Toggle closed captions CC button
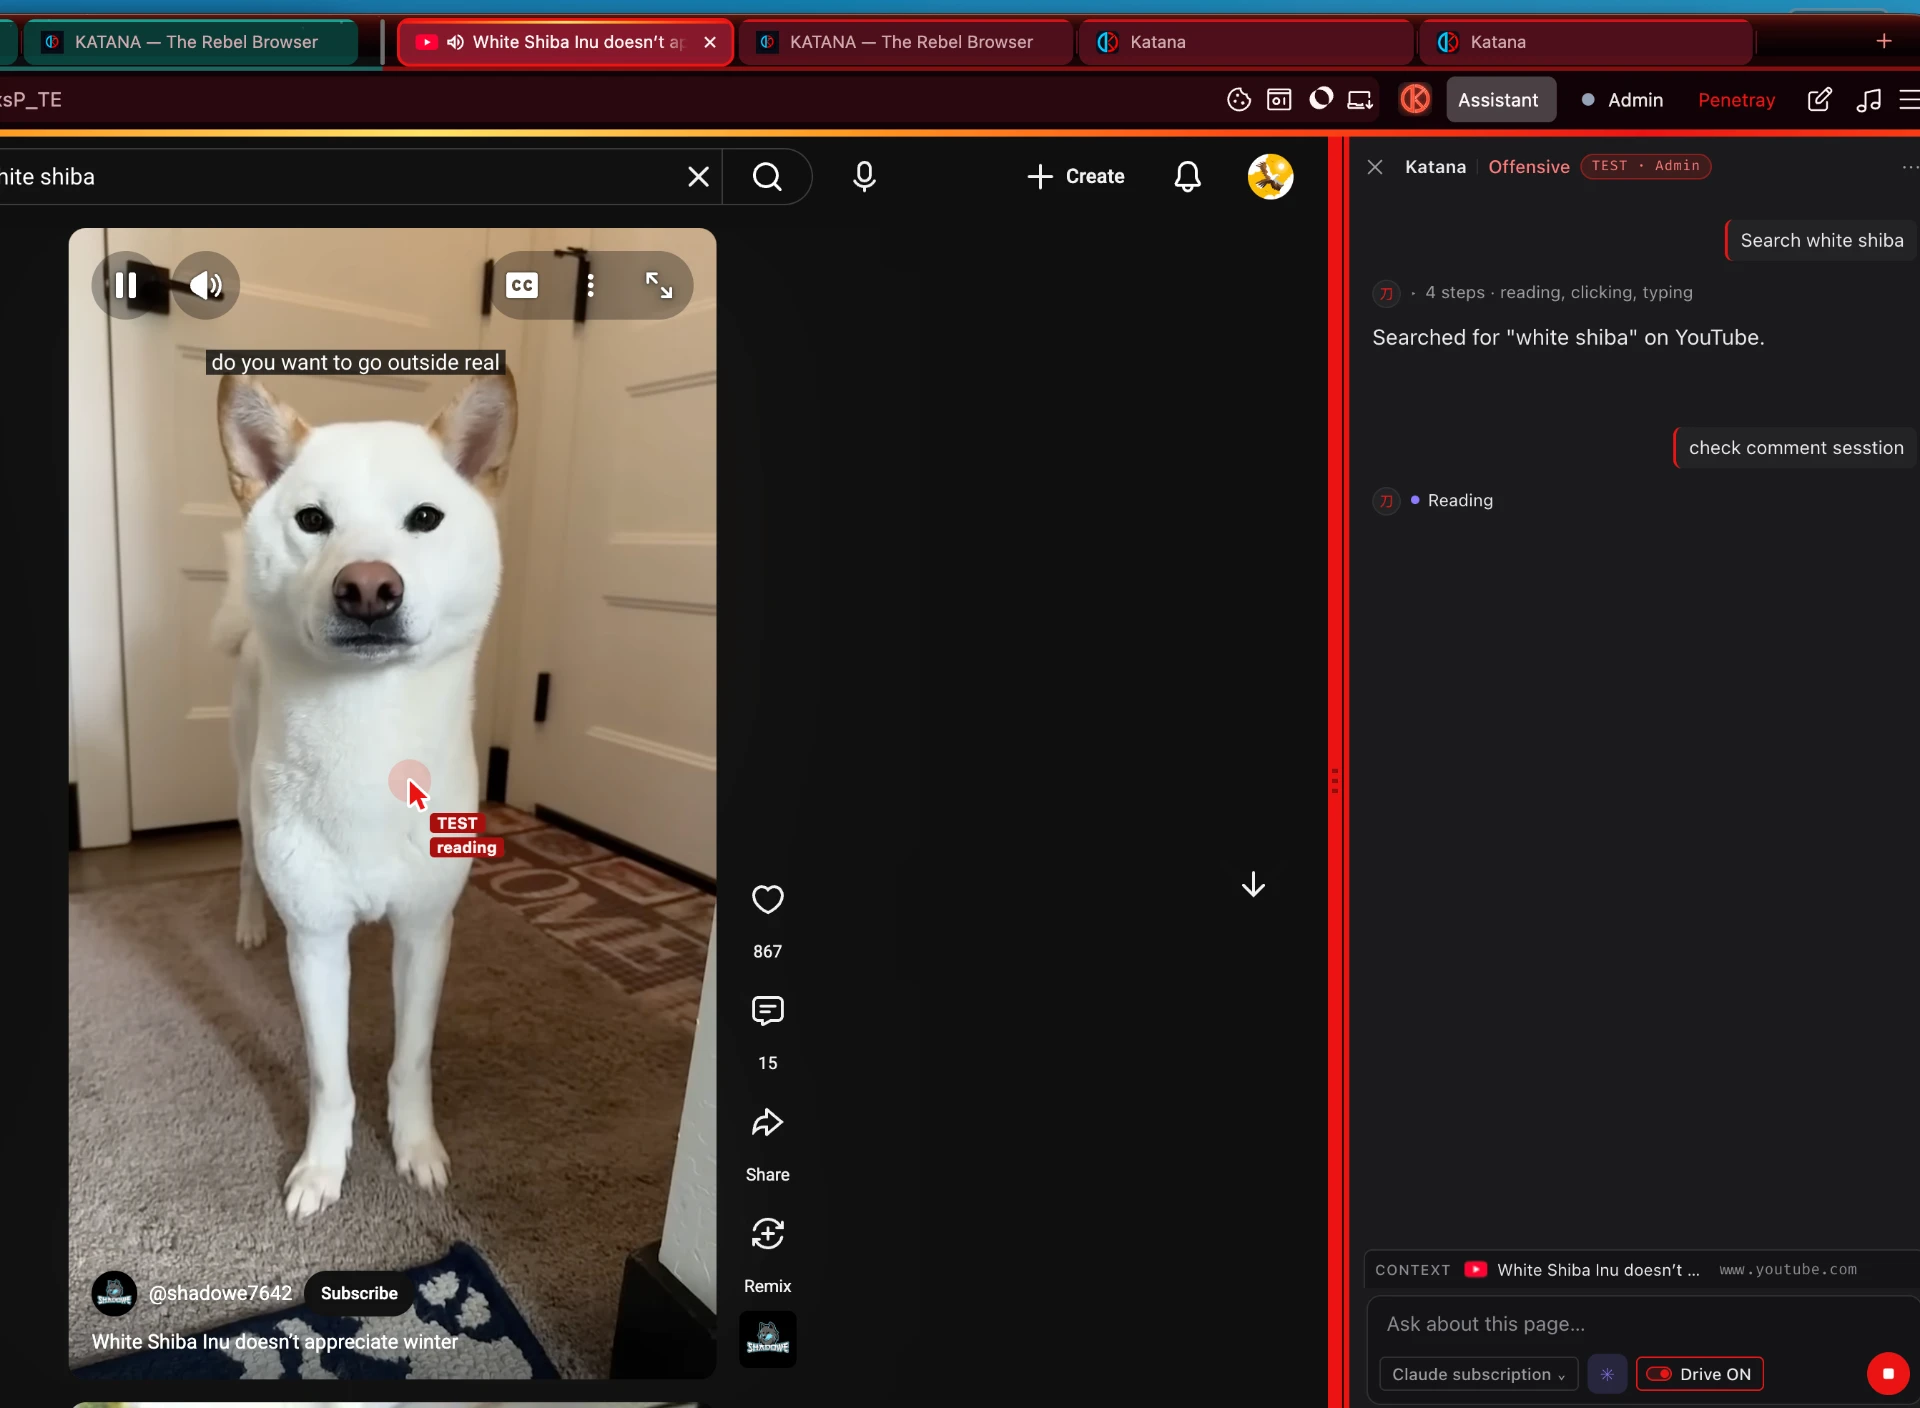This screenshot has width=1920, height=1408. point(522,285)
